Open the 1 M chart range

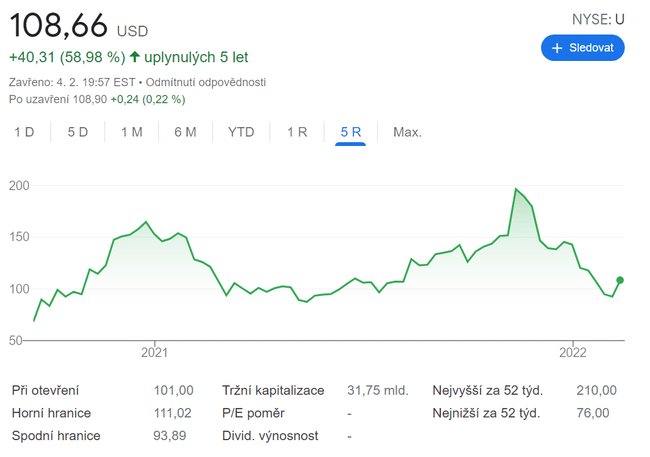131,132
